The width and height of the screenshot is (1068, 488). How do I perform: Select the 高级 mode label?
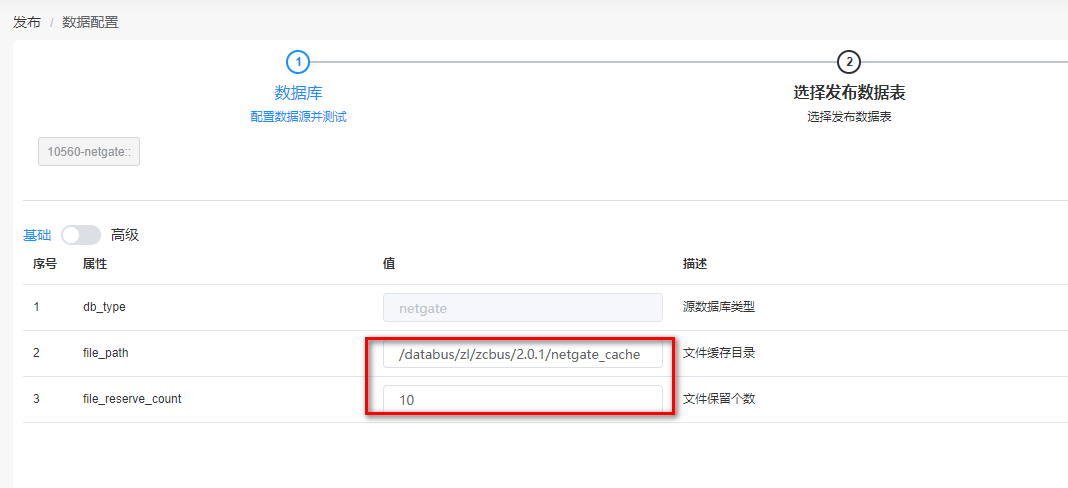pos(125,235)
